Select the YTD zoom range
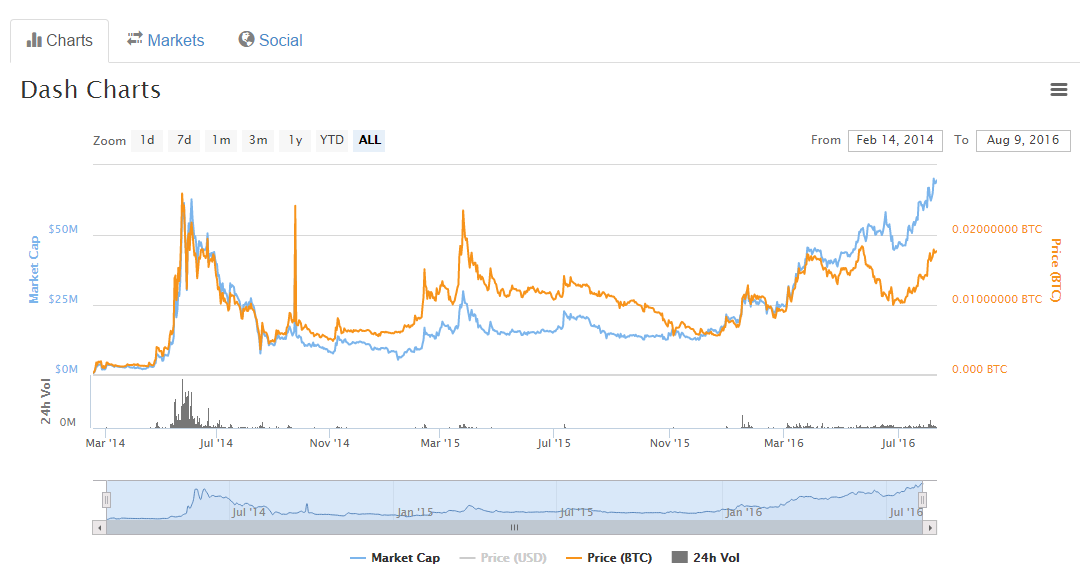The width and height of the screenshot is (1092, 576). coord(331,140)
